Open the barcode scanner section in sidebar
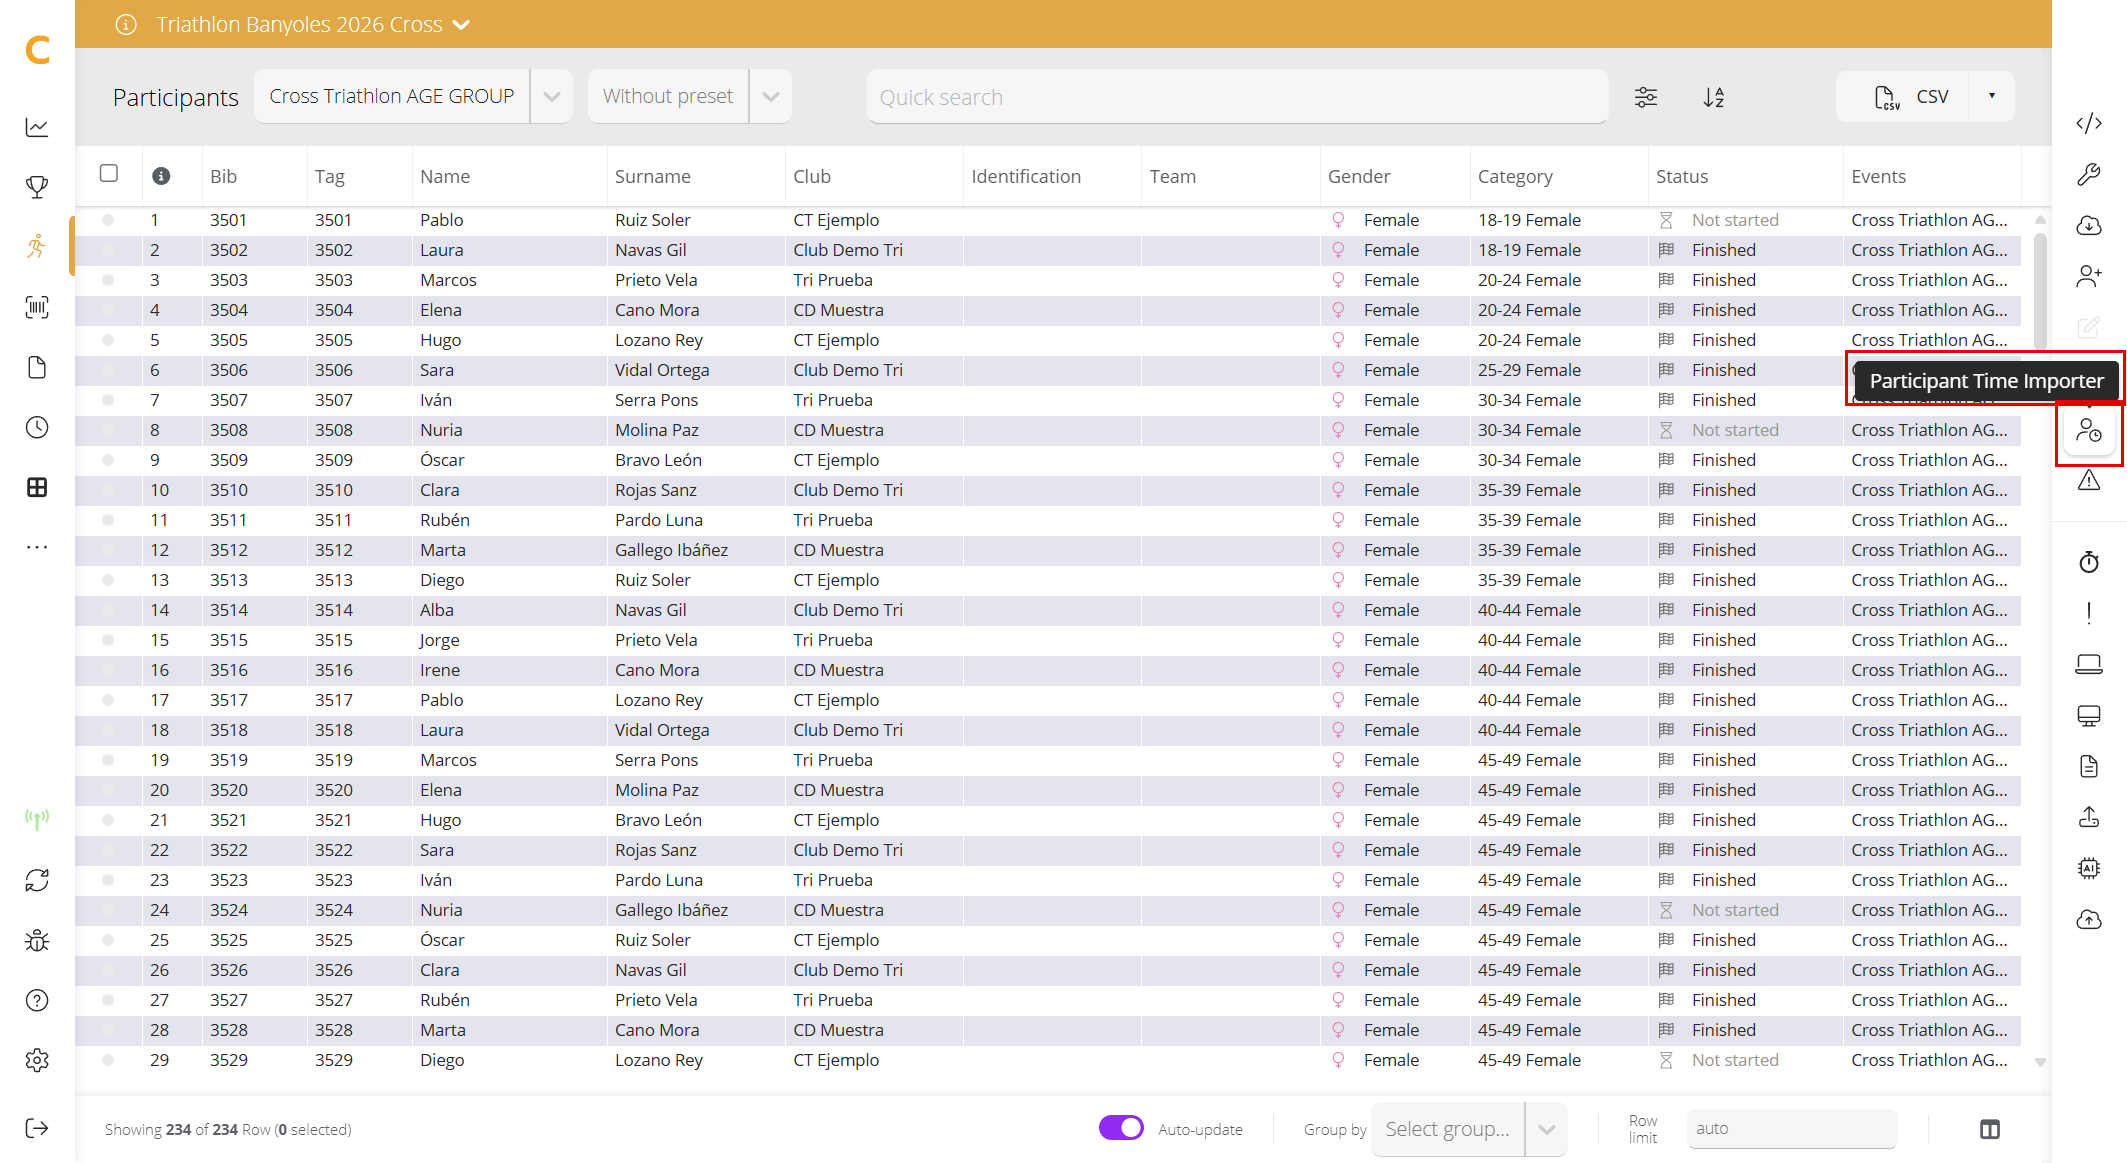 [37, 307]
